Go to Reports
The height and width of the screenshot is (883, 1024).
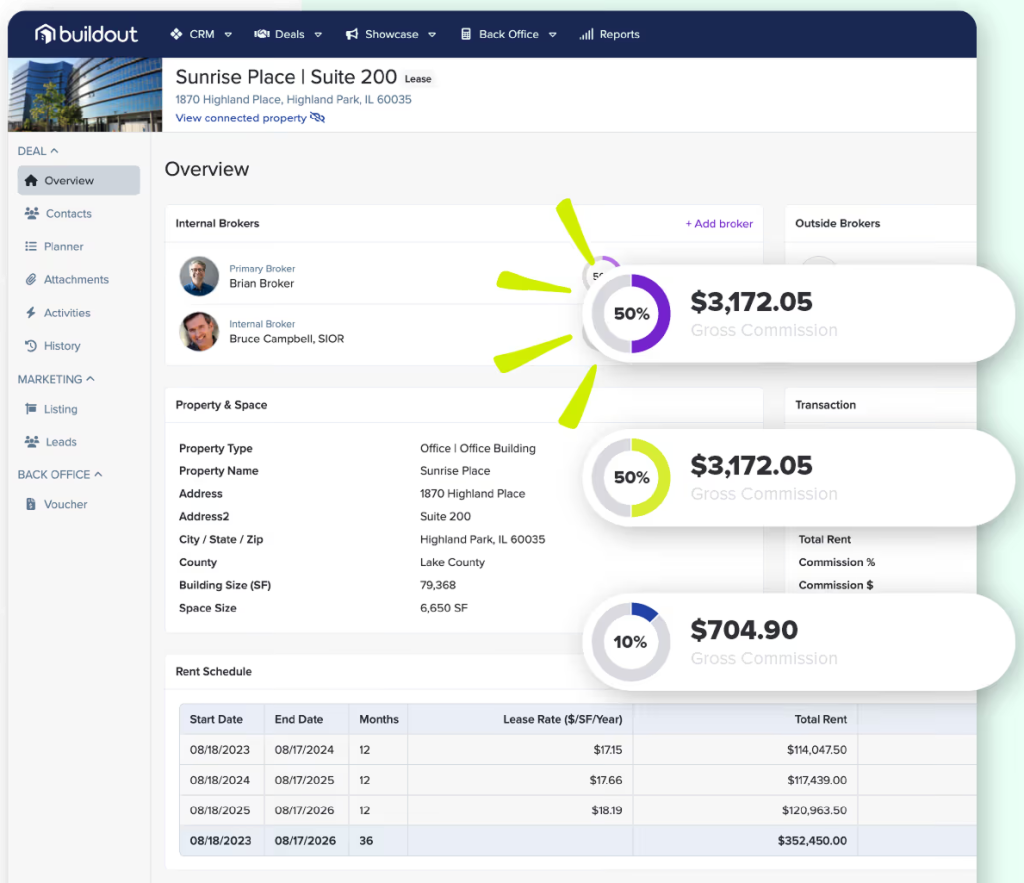609,34
